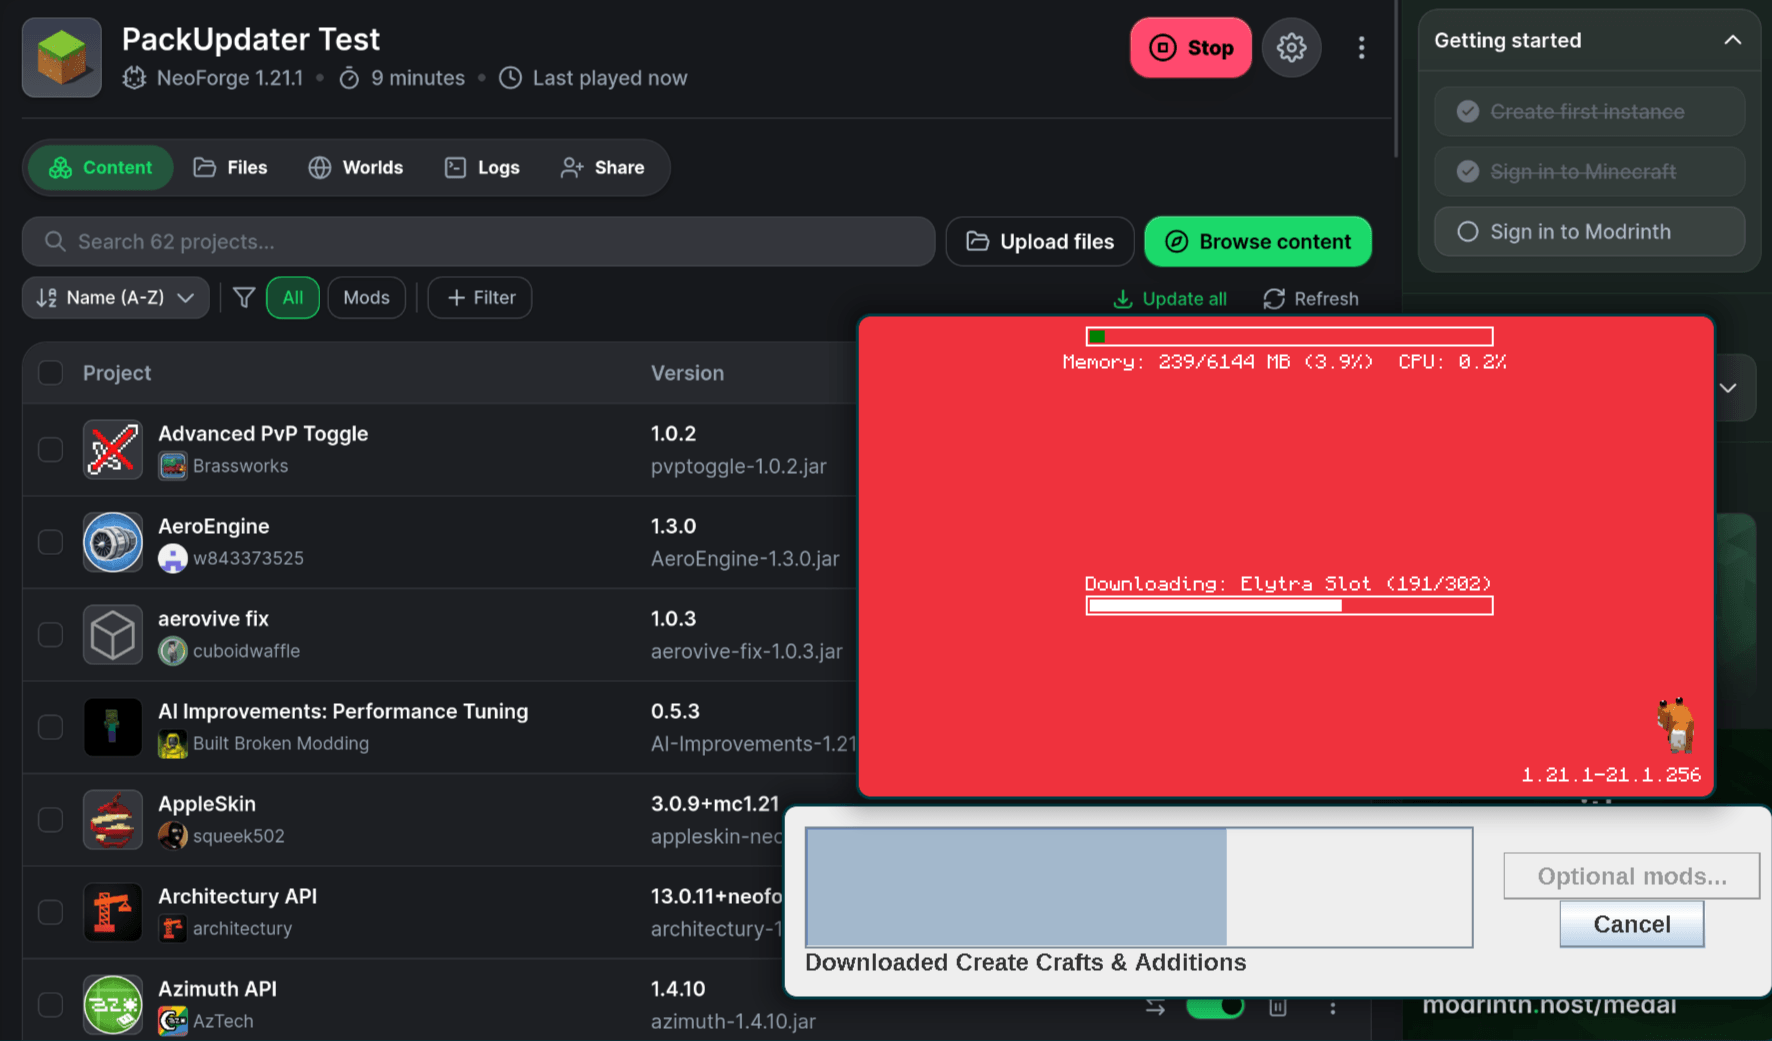Open instance settings gear icon
1772x1041 pixels.
1291,47
